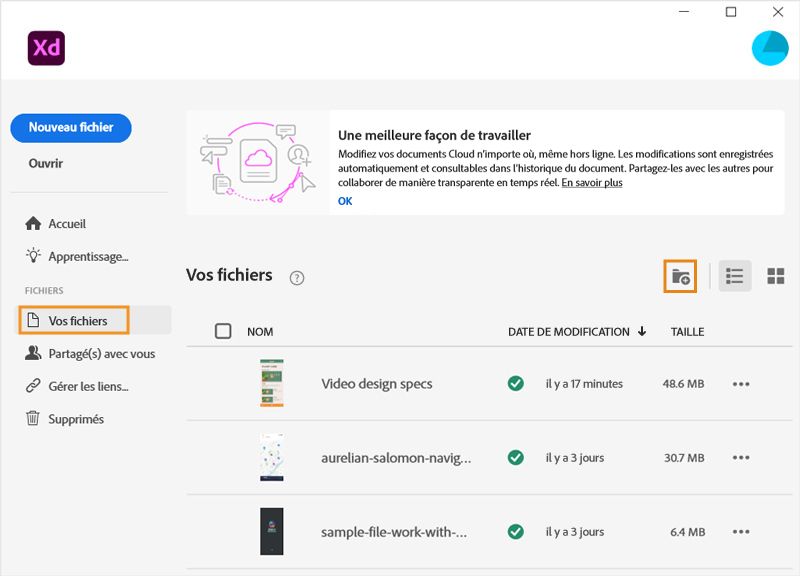Click the Nouveau fichier button
Viewport: 800px width, 576px height.
71,128
